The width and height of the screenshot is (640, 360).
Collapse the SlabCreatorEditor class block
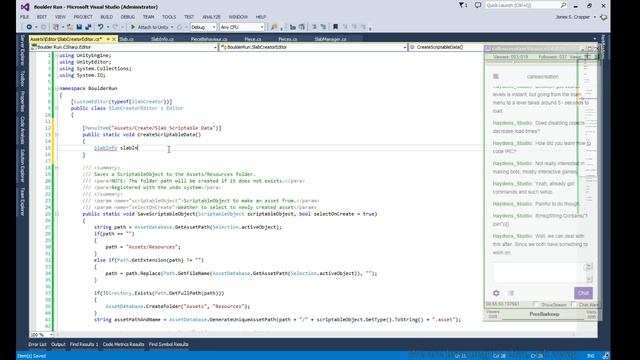coord(57,108)
